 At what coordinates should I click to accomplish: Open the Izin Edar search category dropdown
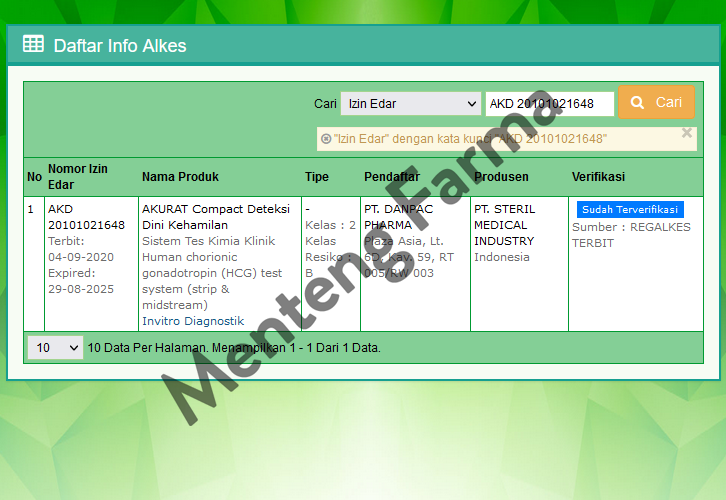pos(410,104)
